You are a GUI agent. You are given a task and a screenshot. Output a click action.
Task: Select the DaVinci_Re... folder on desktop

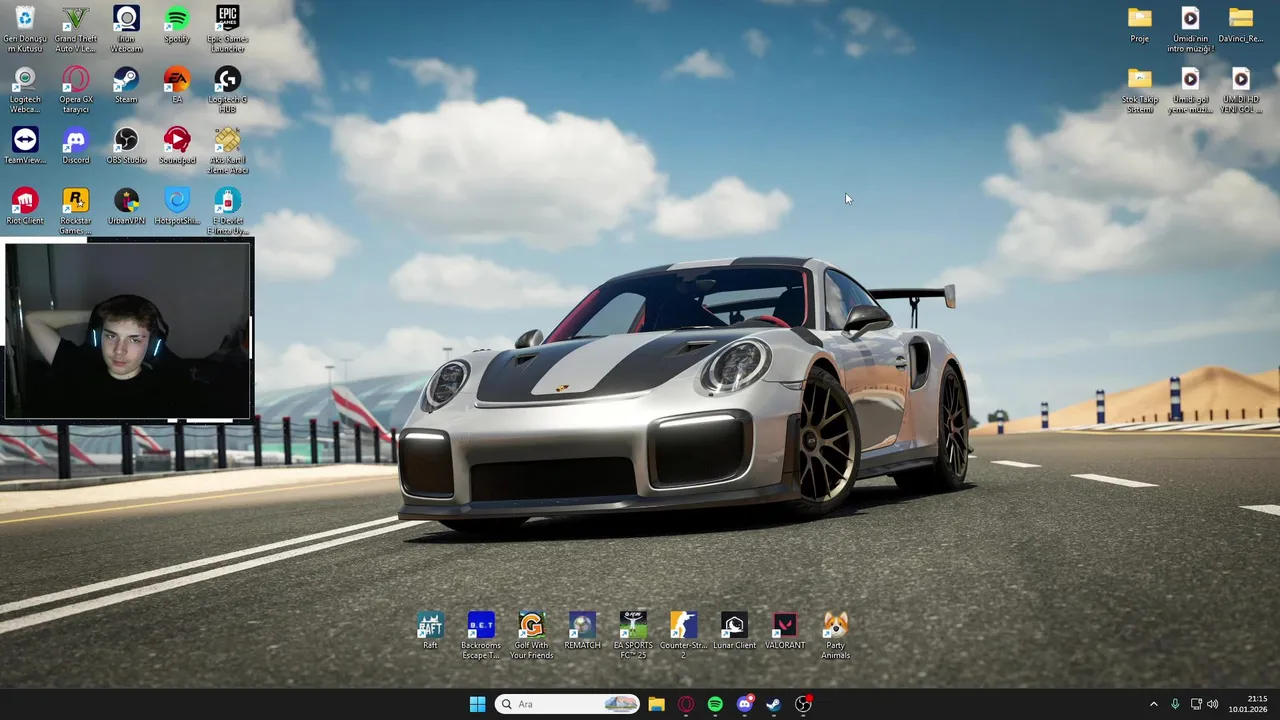click(x=1241, y=25)
